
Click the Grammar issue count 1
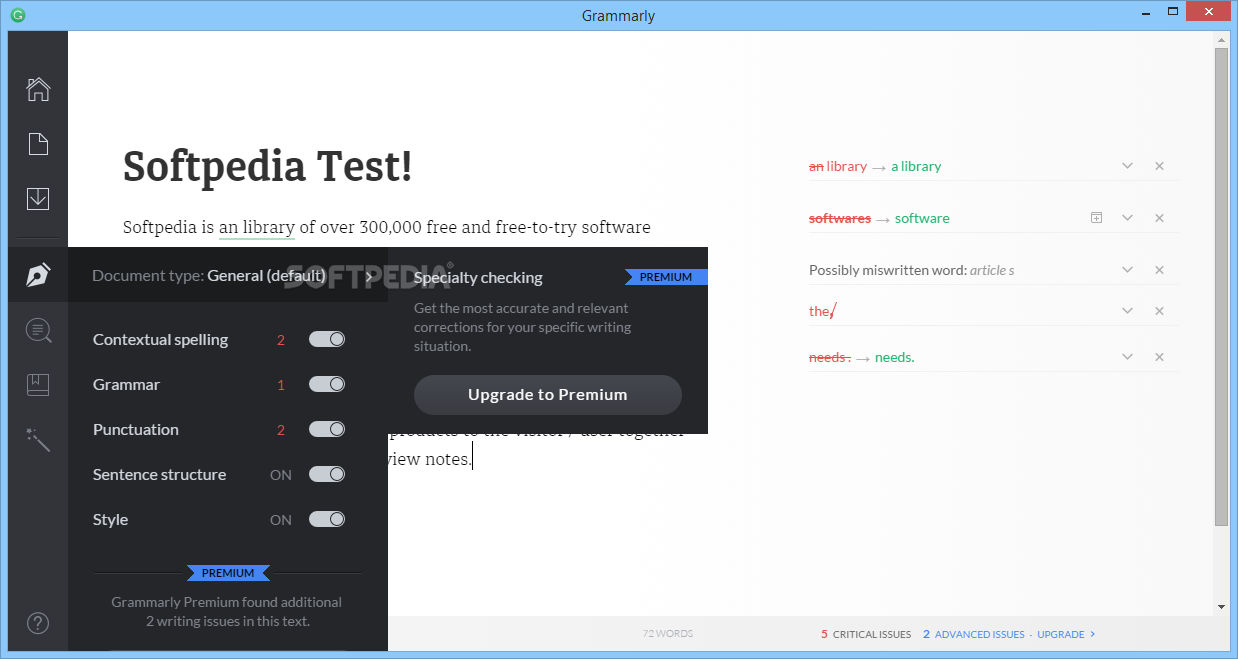[x=281, y=385]
